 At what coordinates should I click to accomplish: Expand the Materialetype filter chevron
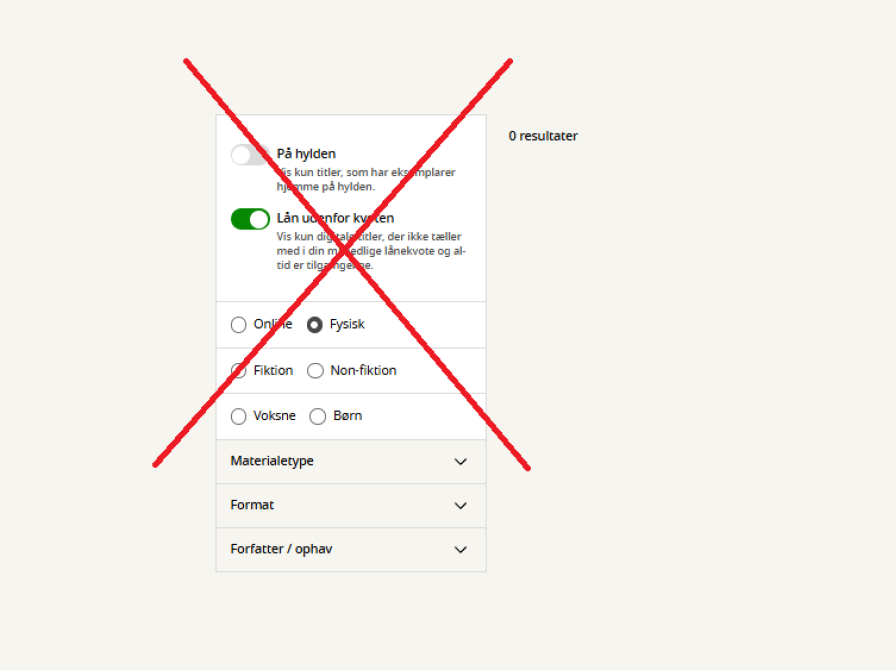(461, 461)
